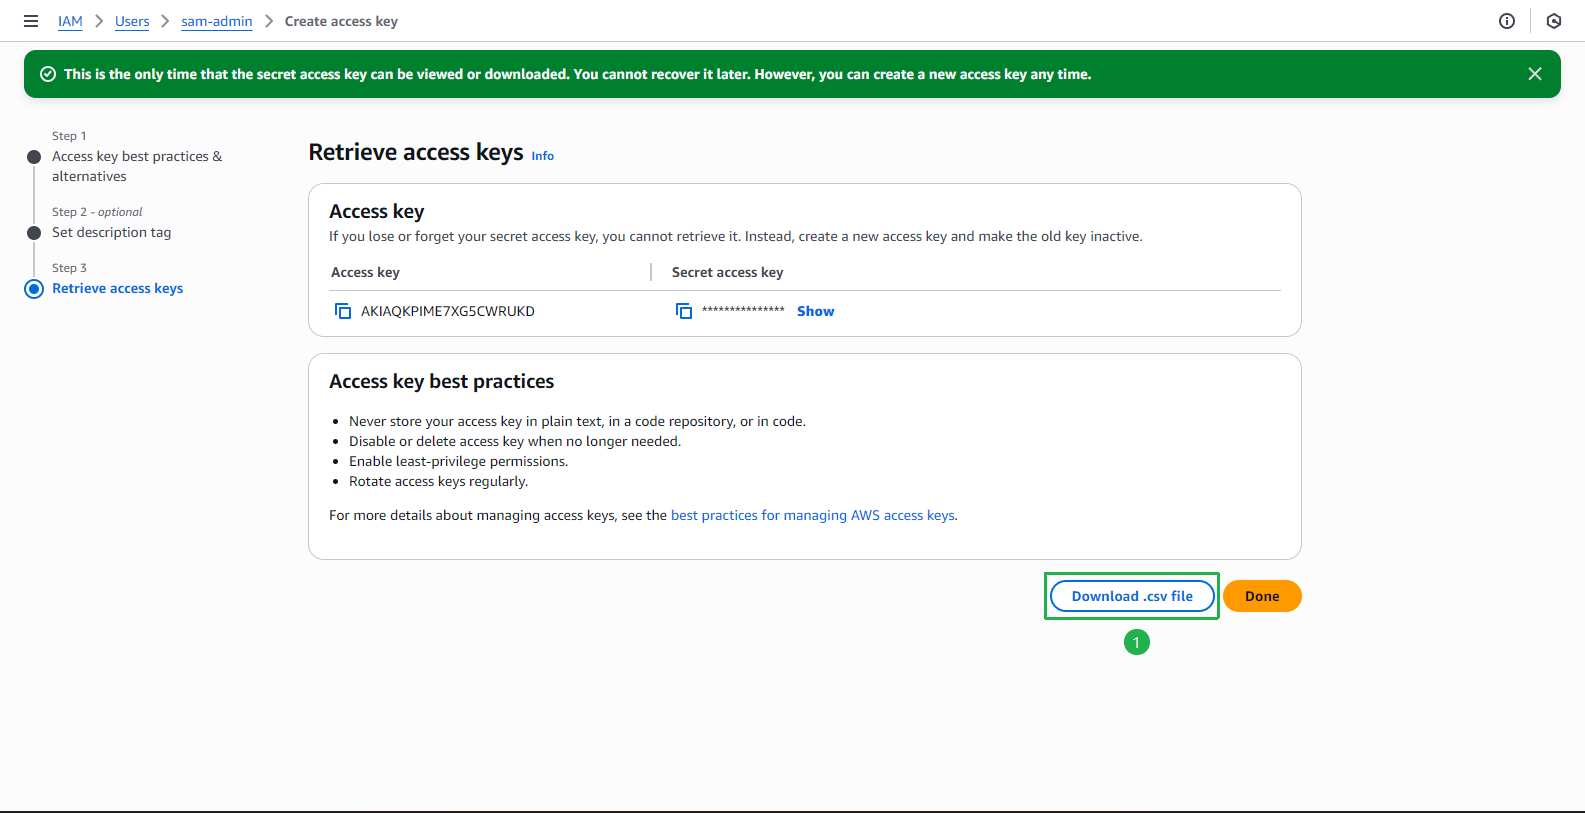Click the Secret access key column header

coord(727,272)
